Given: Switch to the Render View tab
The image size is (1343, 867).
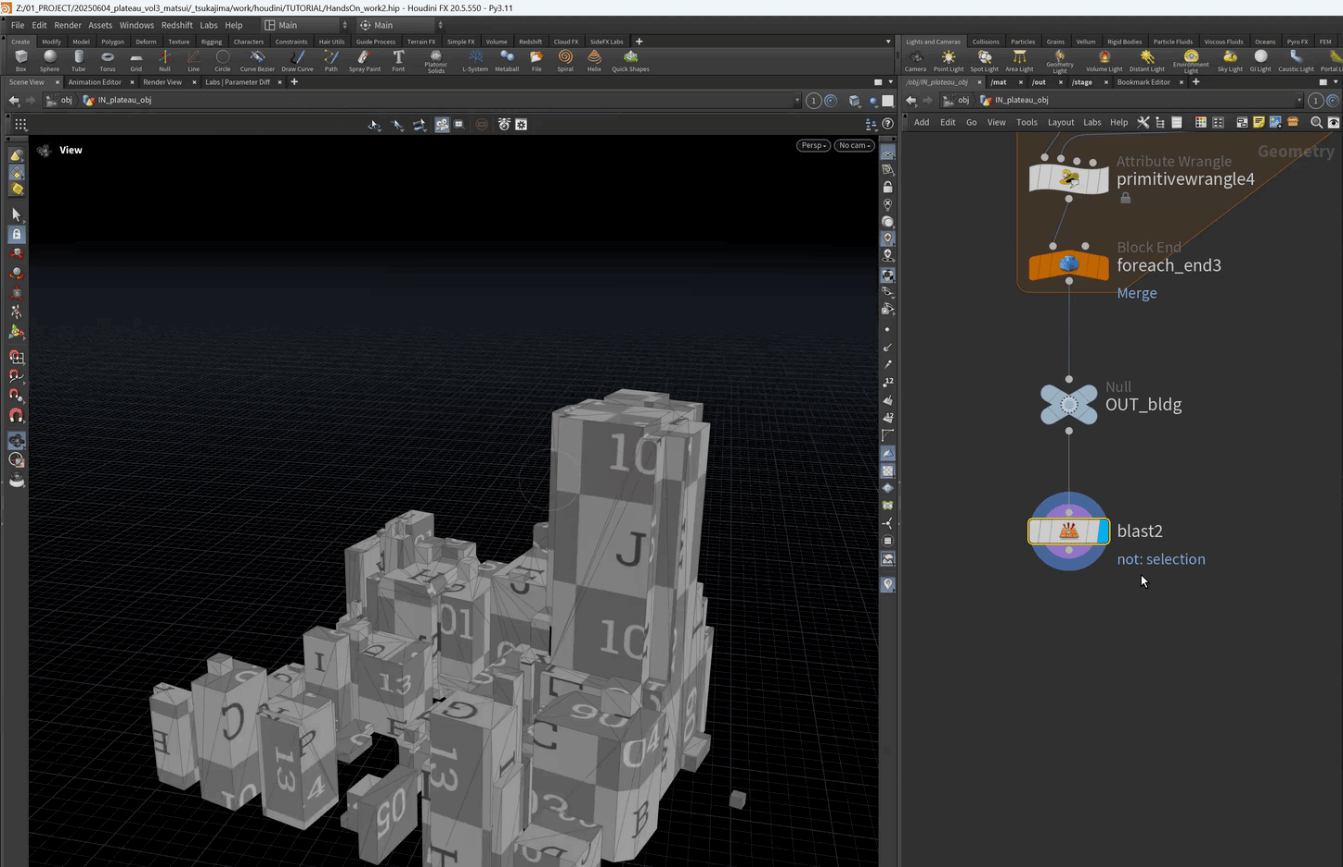Looking at the screenshot, I should pos(162,82).
